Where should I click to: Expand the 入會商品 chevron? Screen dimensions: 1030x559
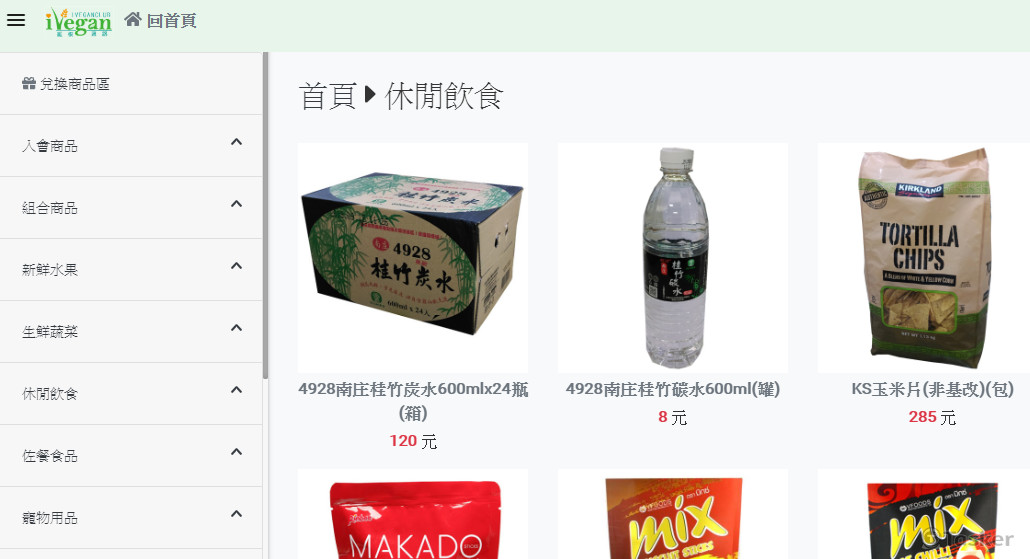[236, 142]
